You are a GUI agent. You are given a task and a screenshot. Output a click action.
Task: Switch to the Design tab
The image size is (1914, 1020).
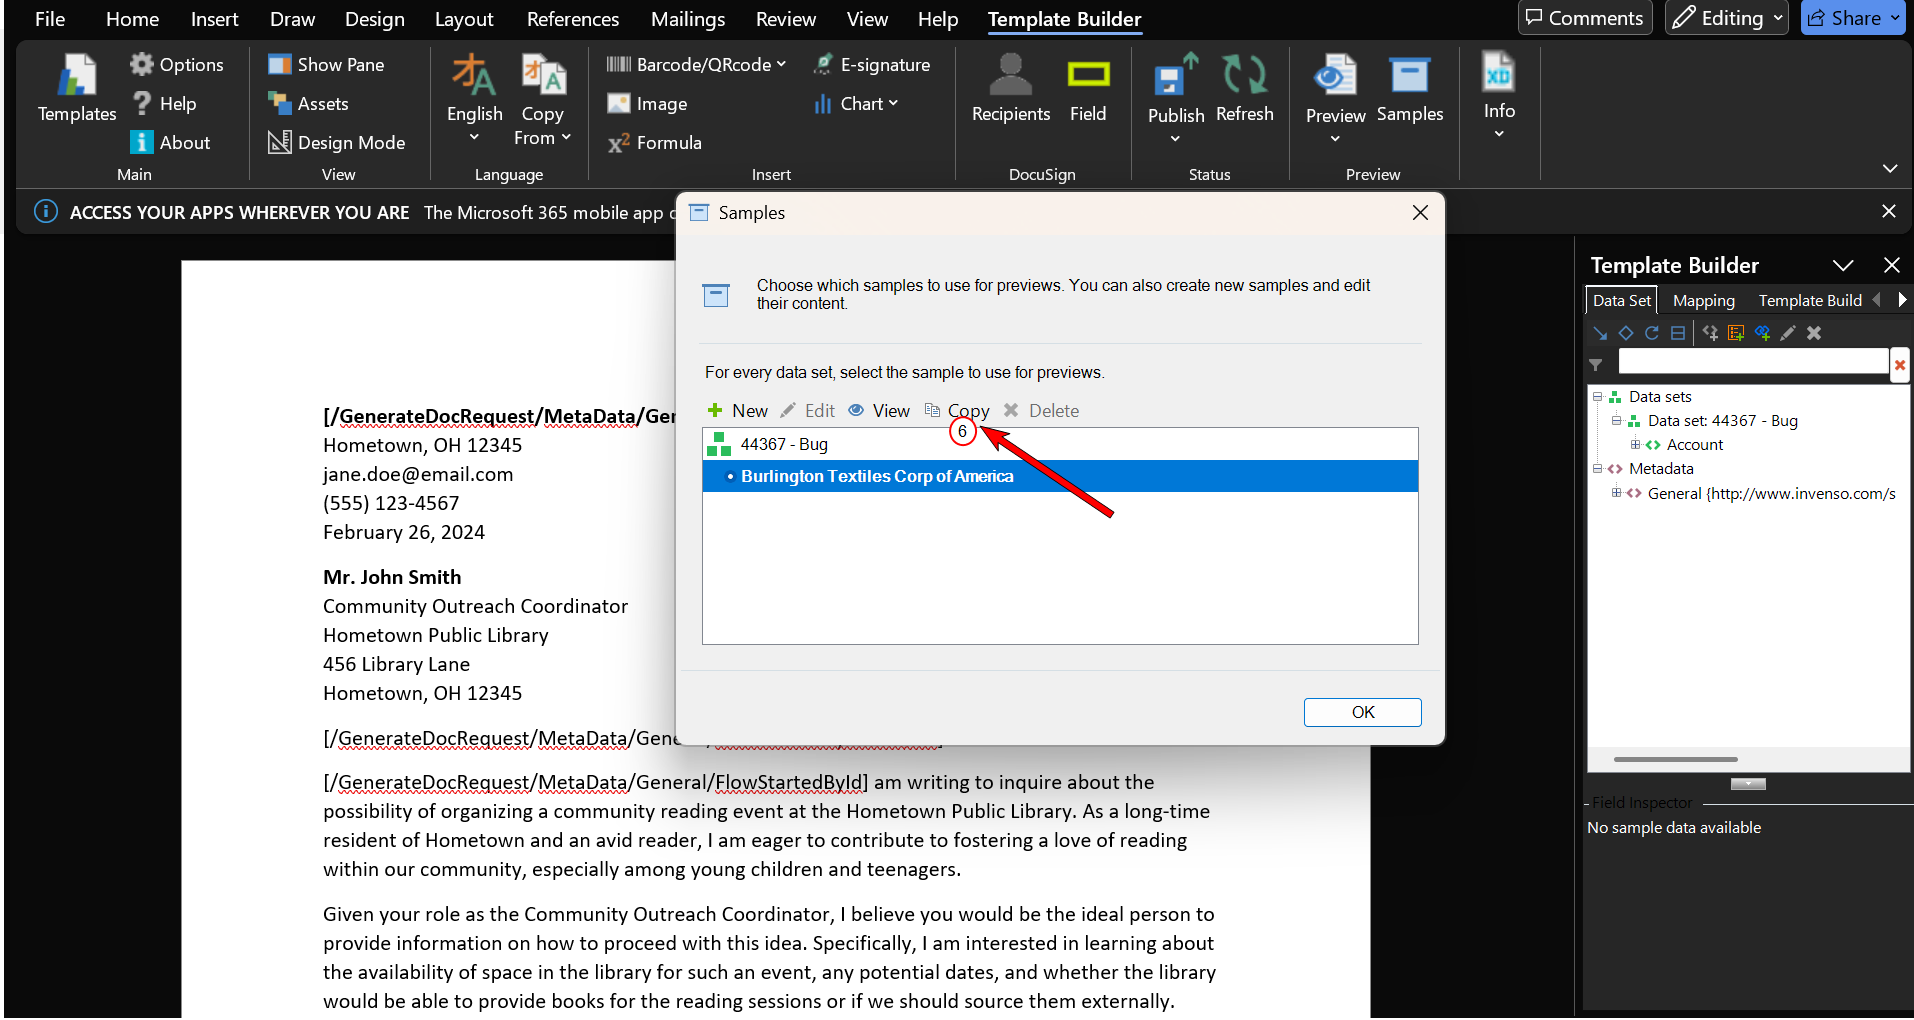375,19
